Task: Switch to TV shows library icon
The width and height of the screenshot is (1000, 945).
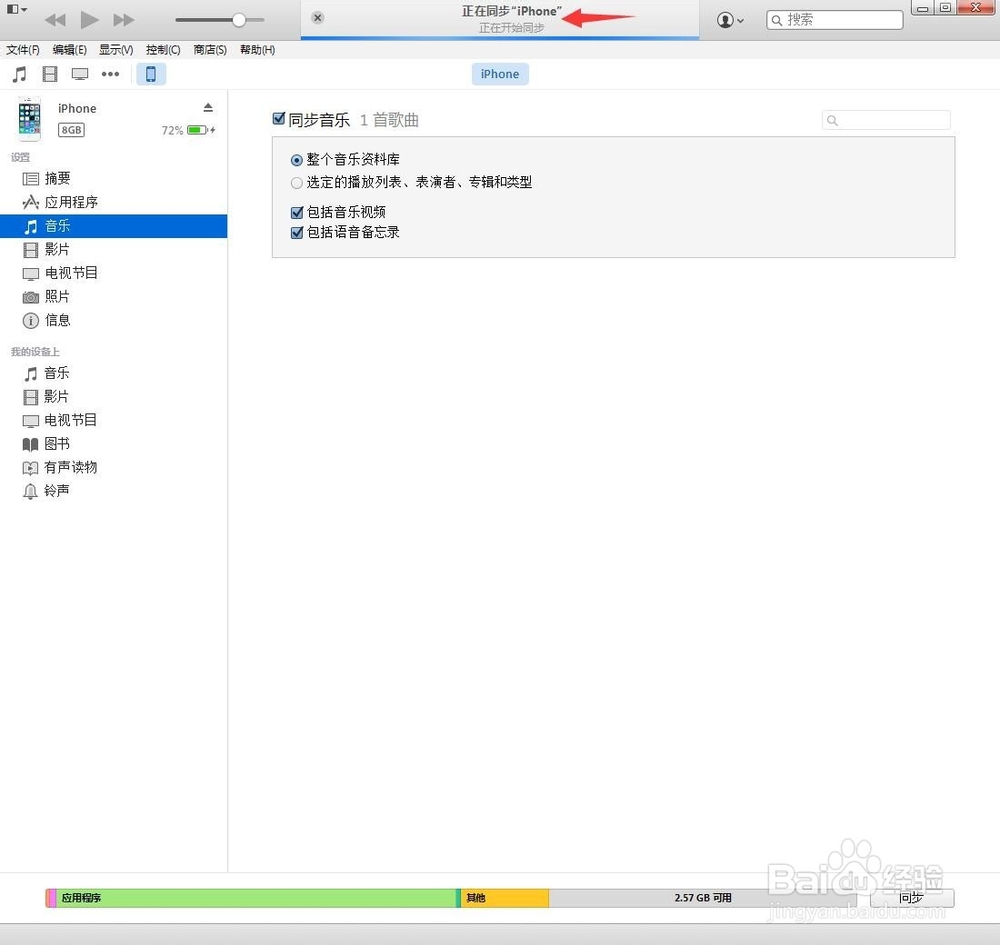Action: pos(80,74)
